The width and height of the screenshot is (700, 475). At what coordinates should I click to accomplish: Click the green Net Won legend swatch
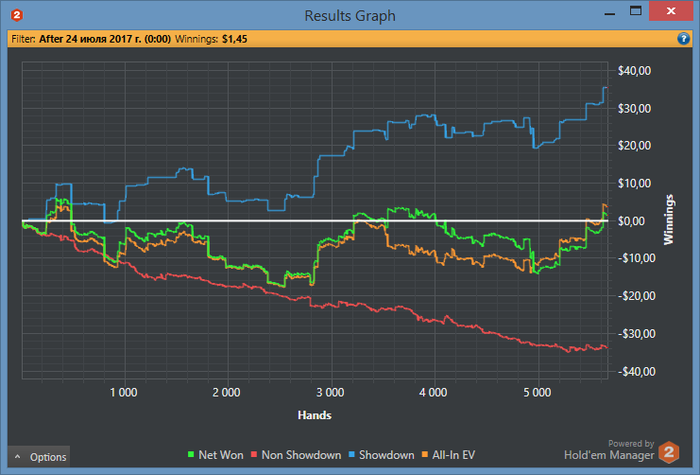pyautogui.click(x=191, y=455)
